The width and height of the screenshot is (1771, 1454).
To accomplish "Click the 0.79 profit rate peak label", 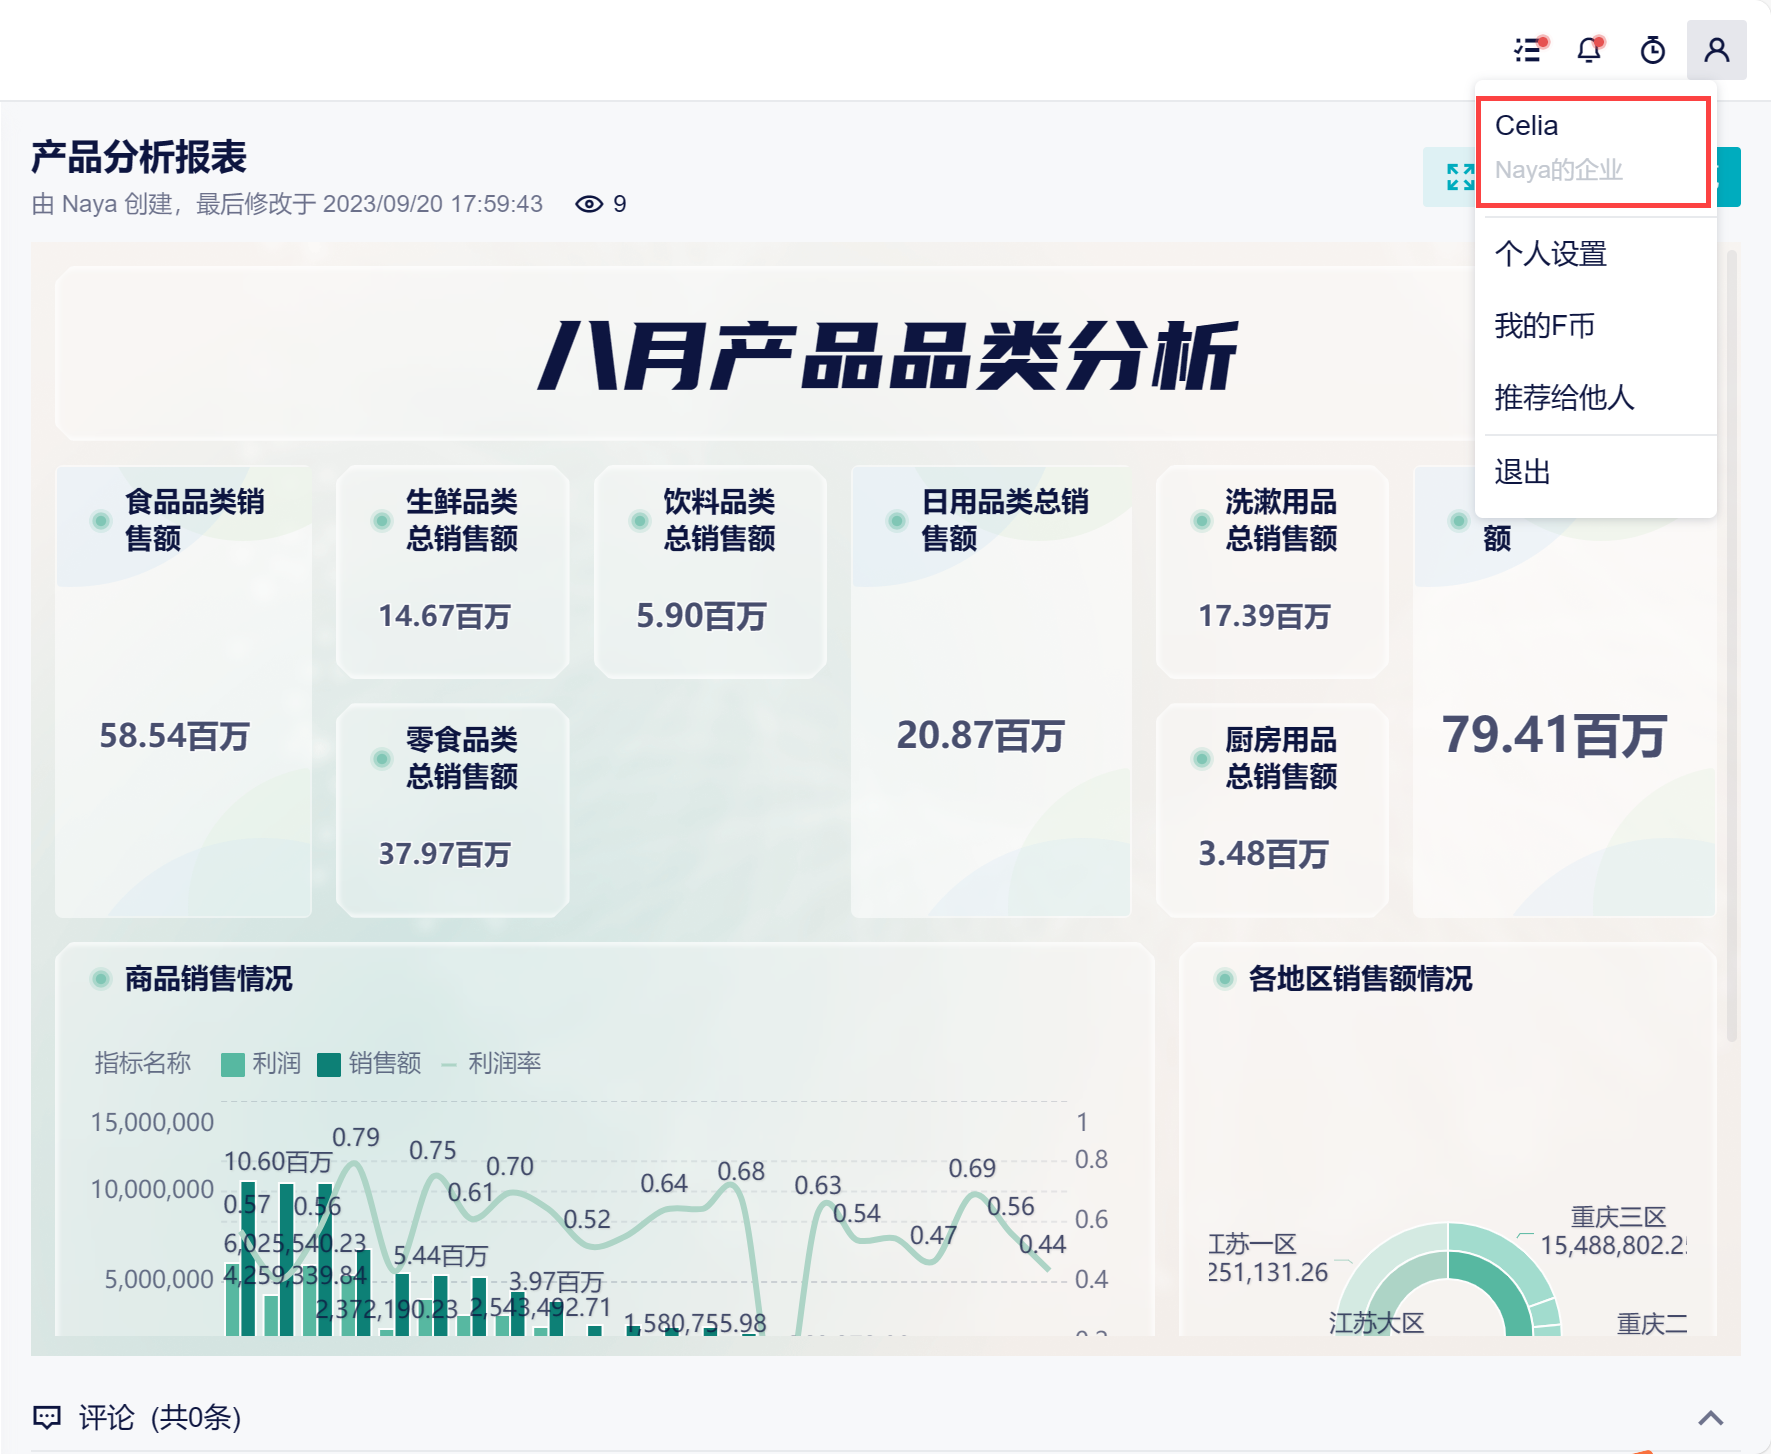I will (x=356, y=1137).
